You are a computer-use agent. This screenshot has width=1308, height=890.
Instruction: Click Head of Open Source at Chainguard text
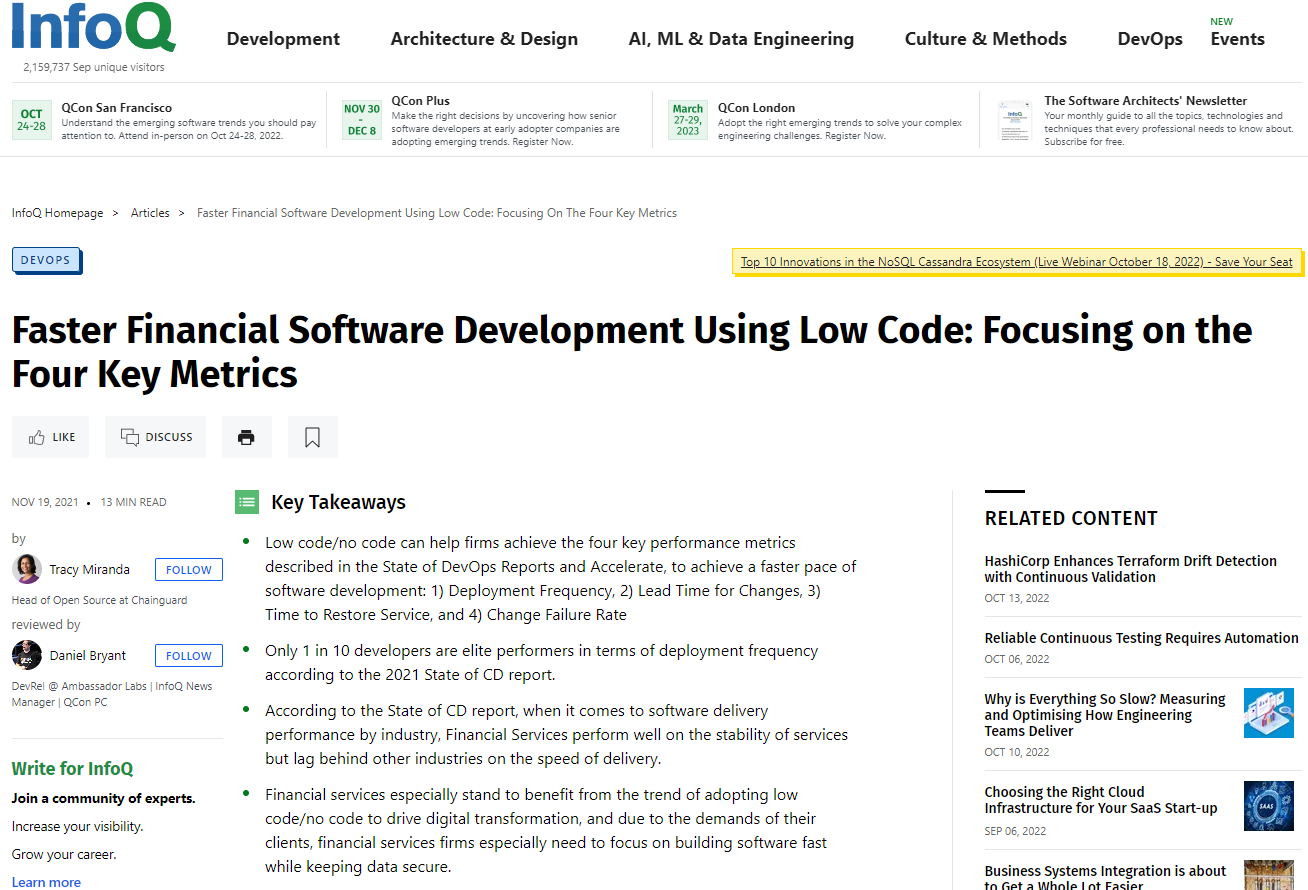(x=99, y=600)
